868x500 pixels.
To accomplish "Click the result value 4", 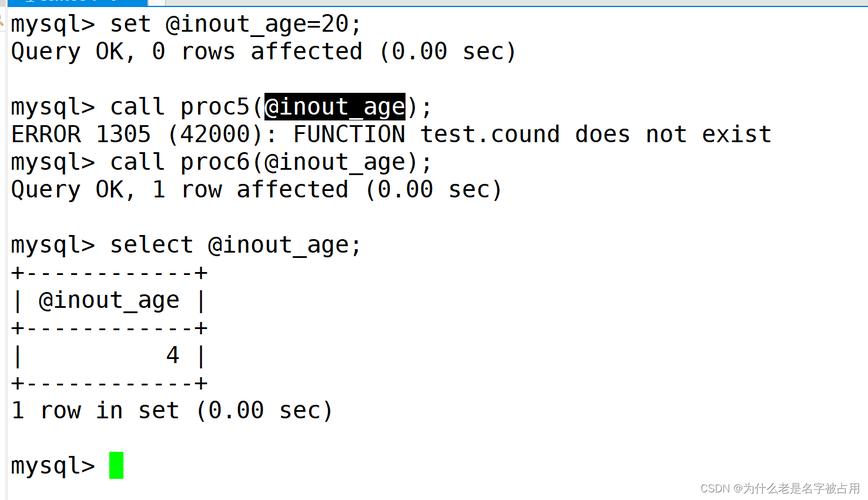I will point(173,355).
